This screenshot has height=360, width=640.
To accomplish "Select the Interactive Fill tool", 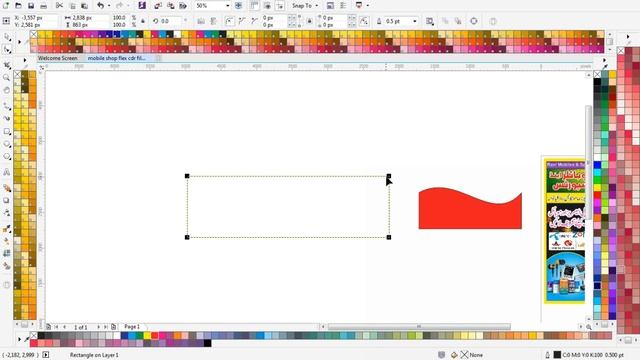I will tap(7, 241).
